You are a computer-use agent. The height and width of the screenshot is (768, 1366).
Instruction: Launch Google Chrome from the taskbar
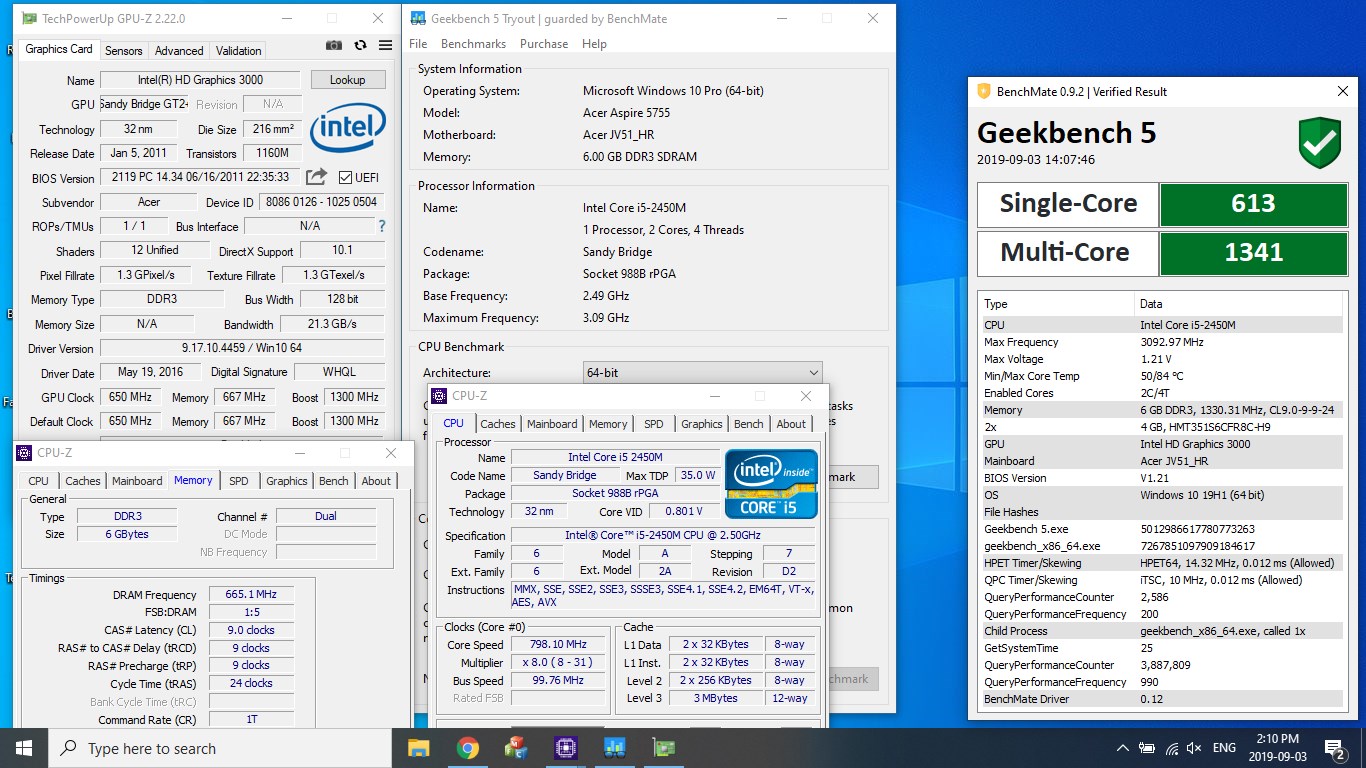click(x=467, y=748)
